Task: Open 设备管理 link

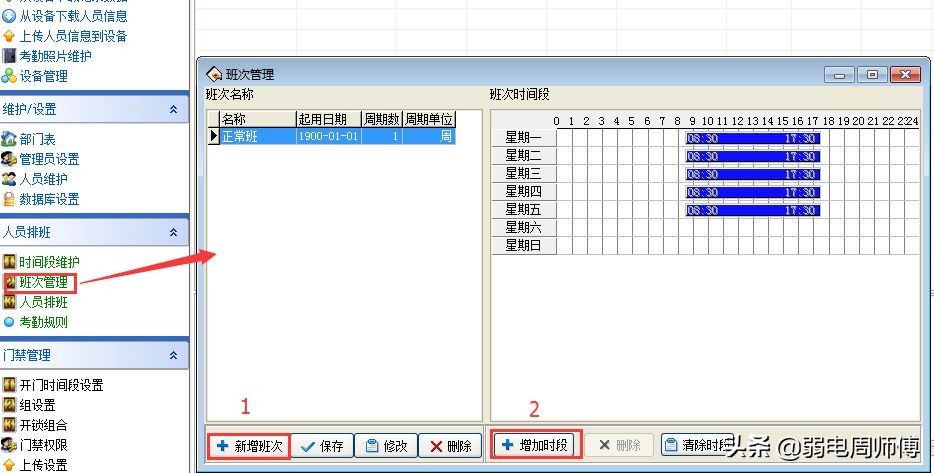Action: pos(43,76)
